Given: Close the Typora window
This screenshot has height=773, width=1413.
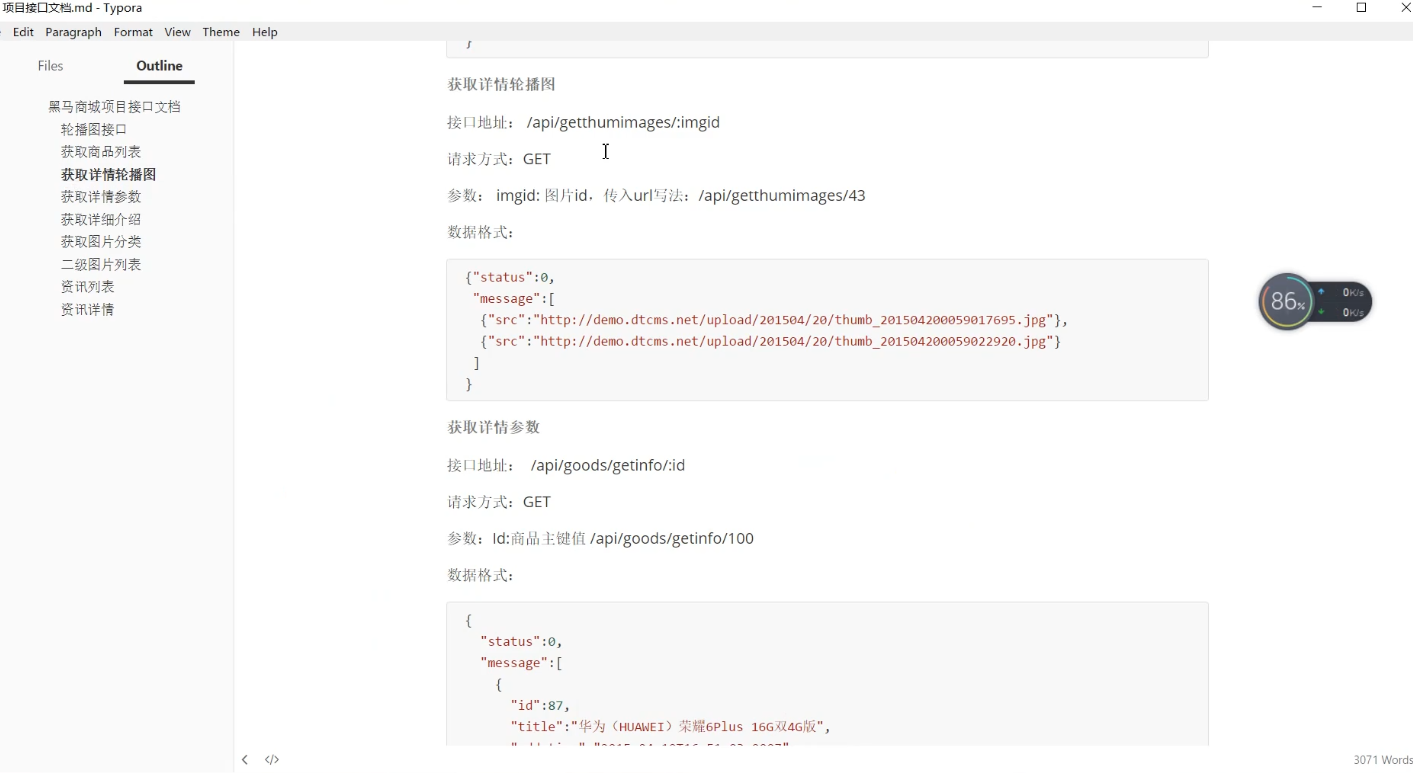Looking at the screenshot, I should [x=1404, y=8].
